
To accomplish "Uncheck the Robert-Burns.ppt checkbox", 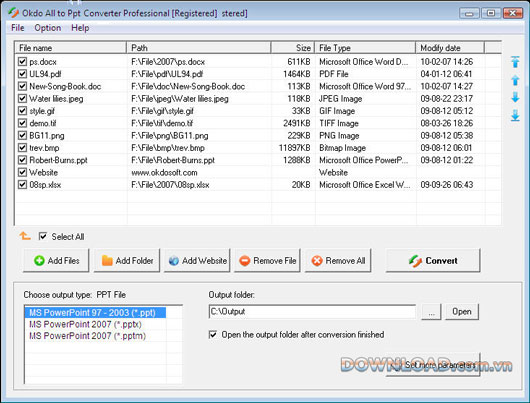I will (22, 160).
